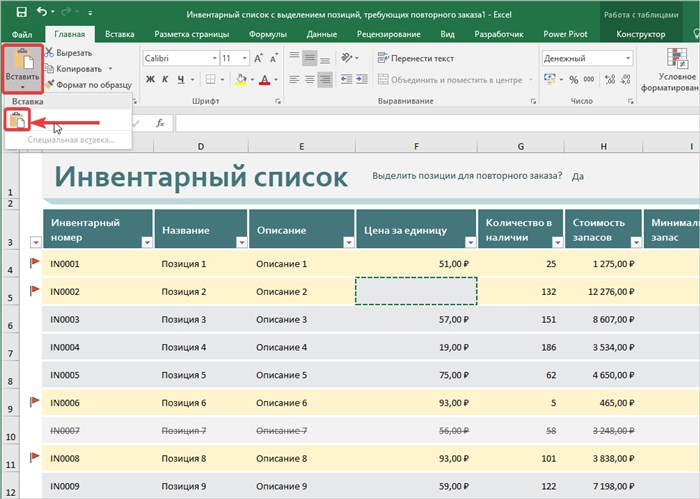
Task: Open Conditional Formatting (Условное форматирование)
Action: coord(671,70)
